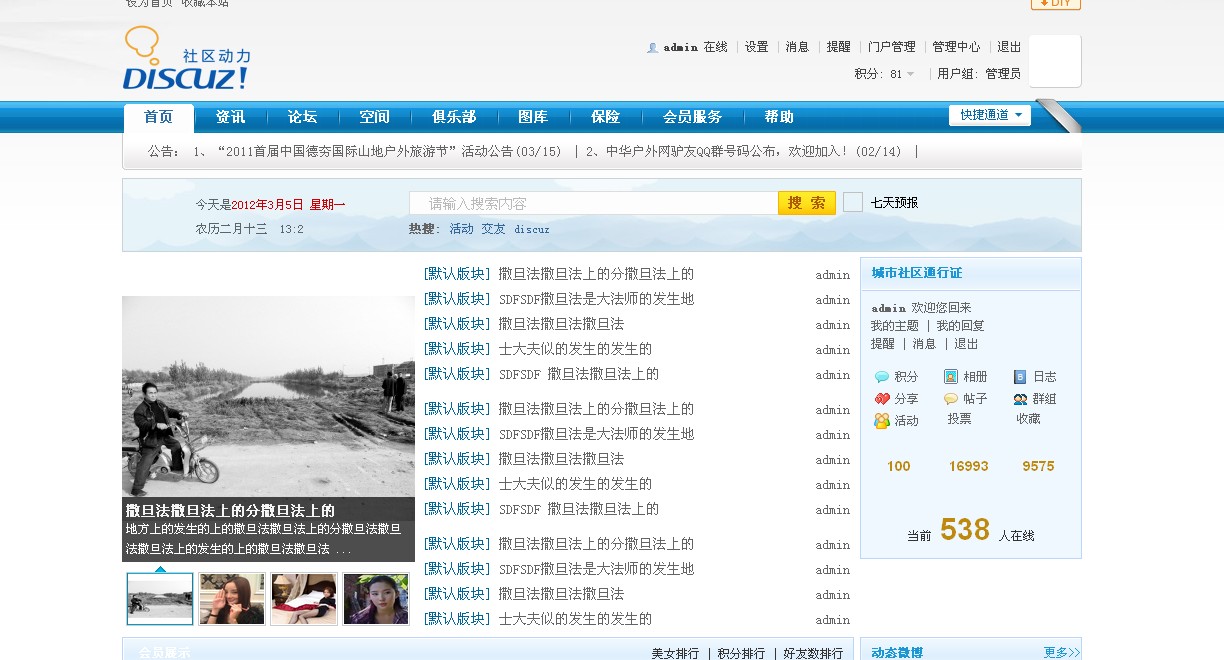Click the 城市社区通行证 panel heading

coord(916,273)
